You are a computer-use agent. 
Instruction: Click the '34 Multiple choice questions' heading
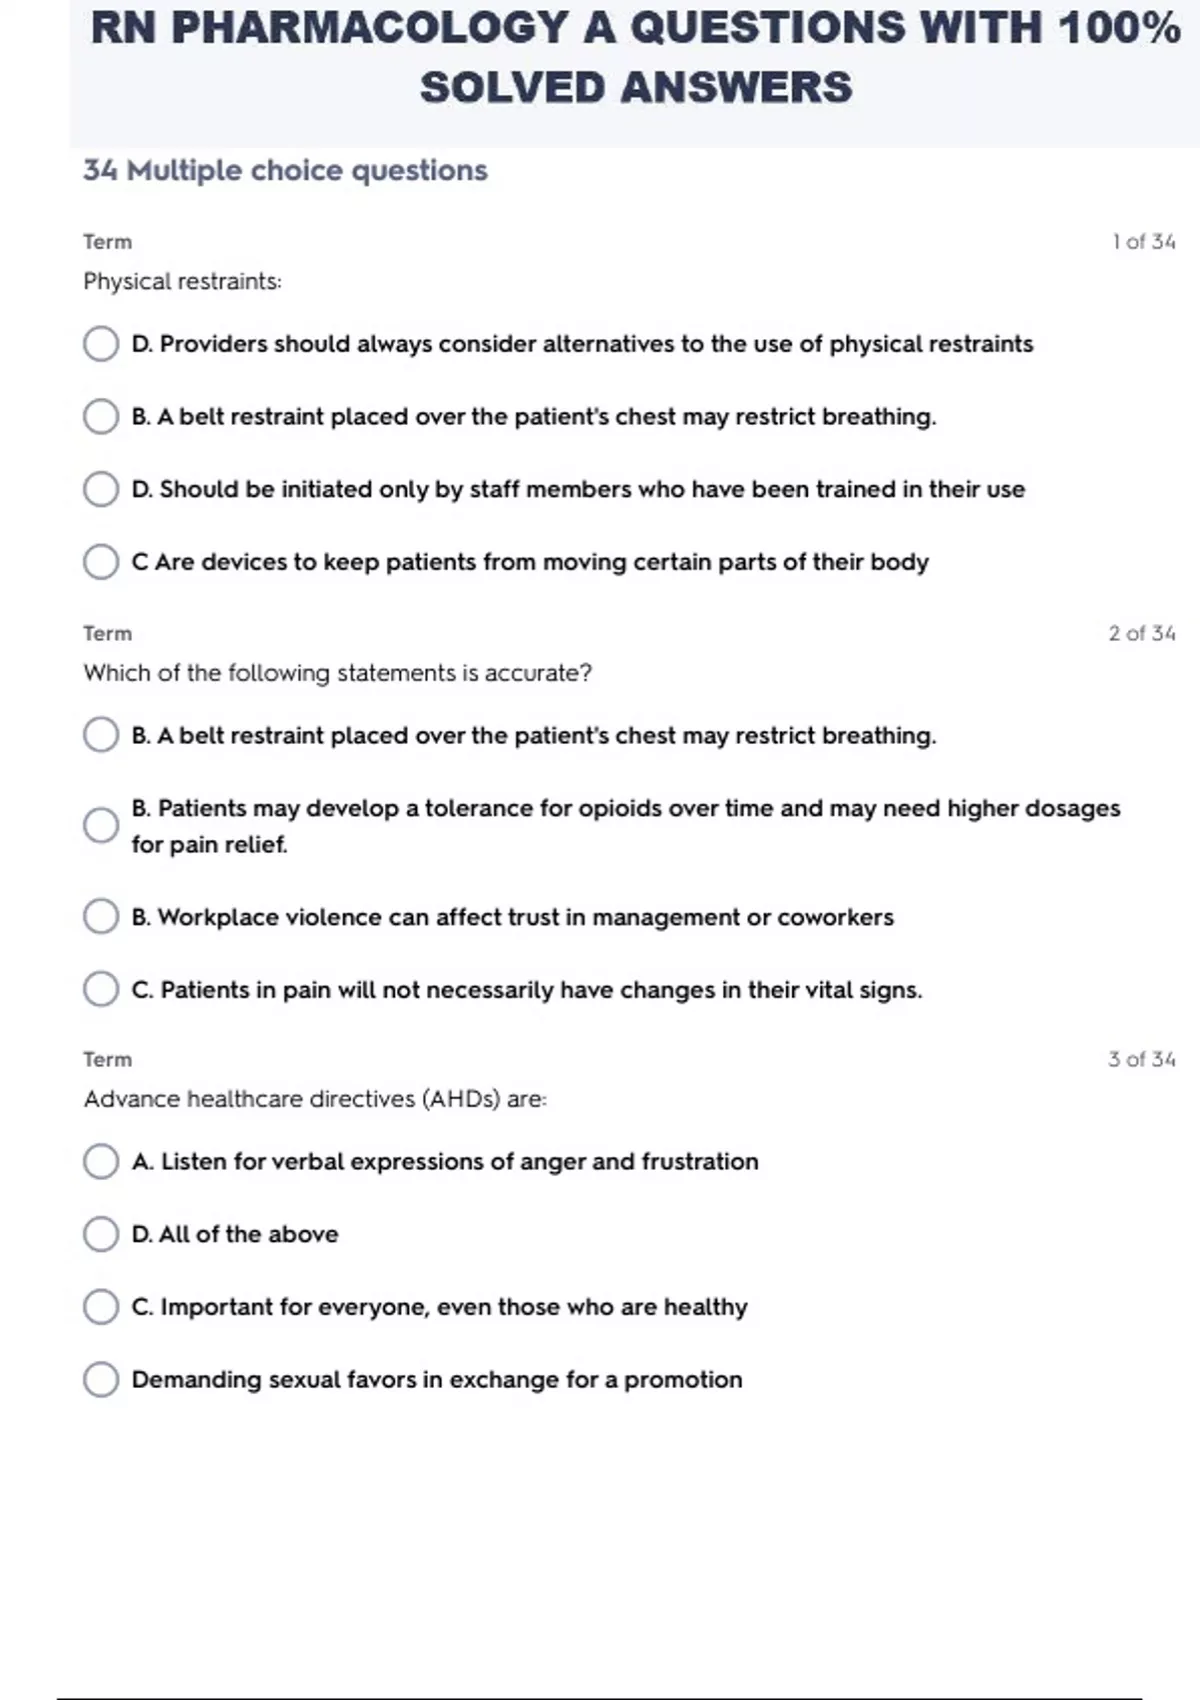(285, 171)
